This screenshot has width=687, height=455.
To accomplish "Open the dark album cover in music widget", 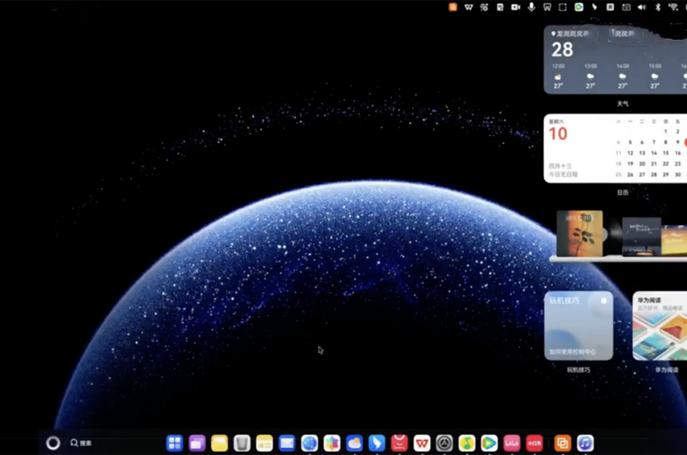I will [641, 236].
